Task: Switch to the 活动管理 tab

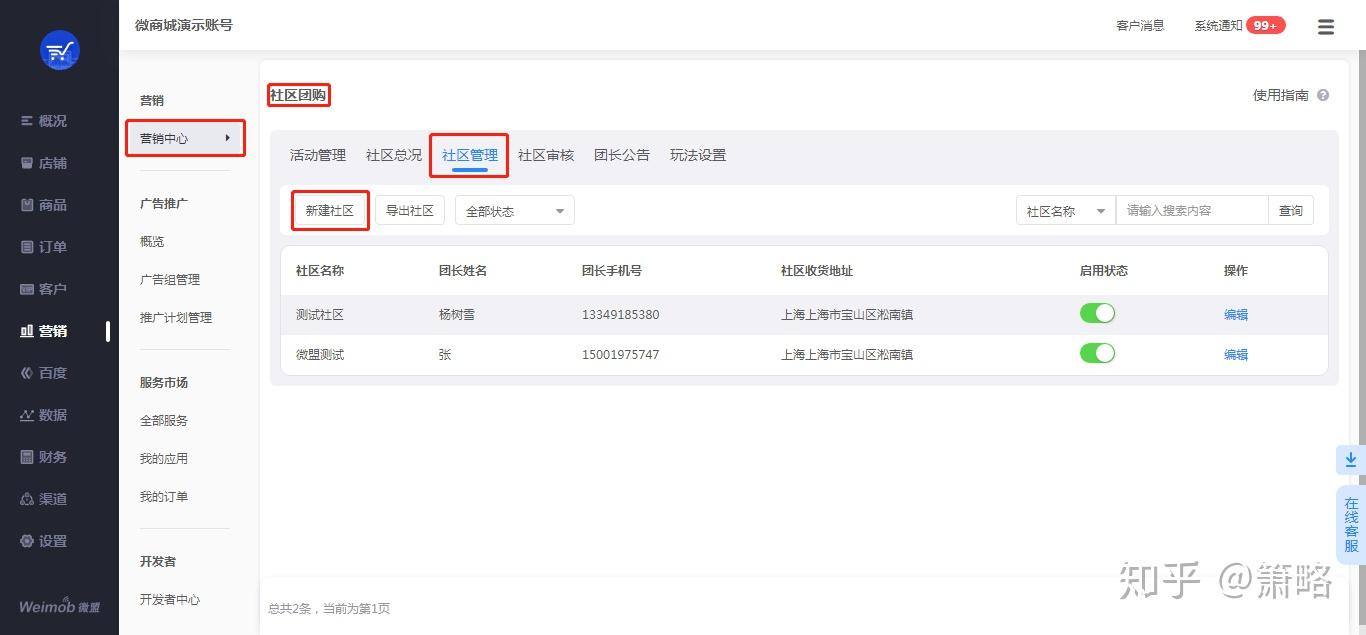Action: point(318,155)
